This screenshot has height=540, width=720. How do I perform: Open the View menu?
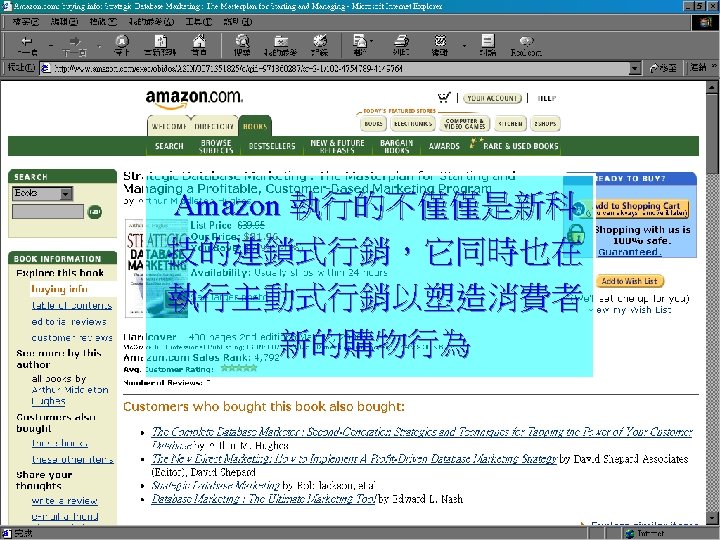(x=103, y=22)
